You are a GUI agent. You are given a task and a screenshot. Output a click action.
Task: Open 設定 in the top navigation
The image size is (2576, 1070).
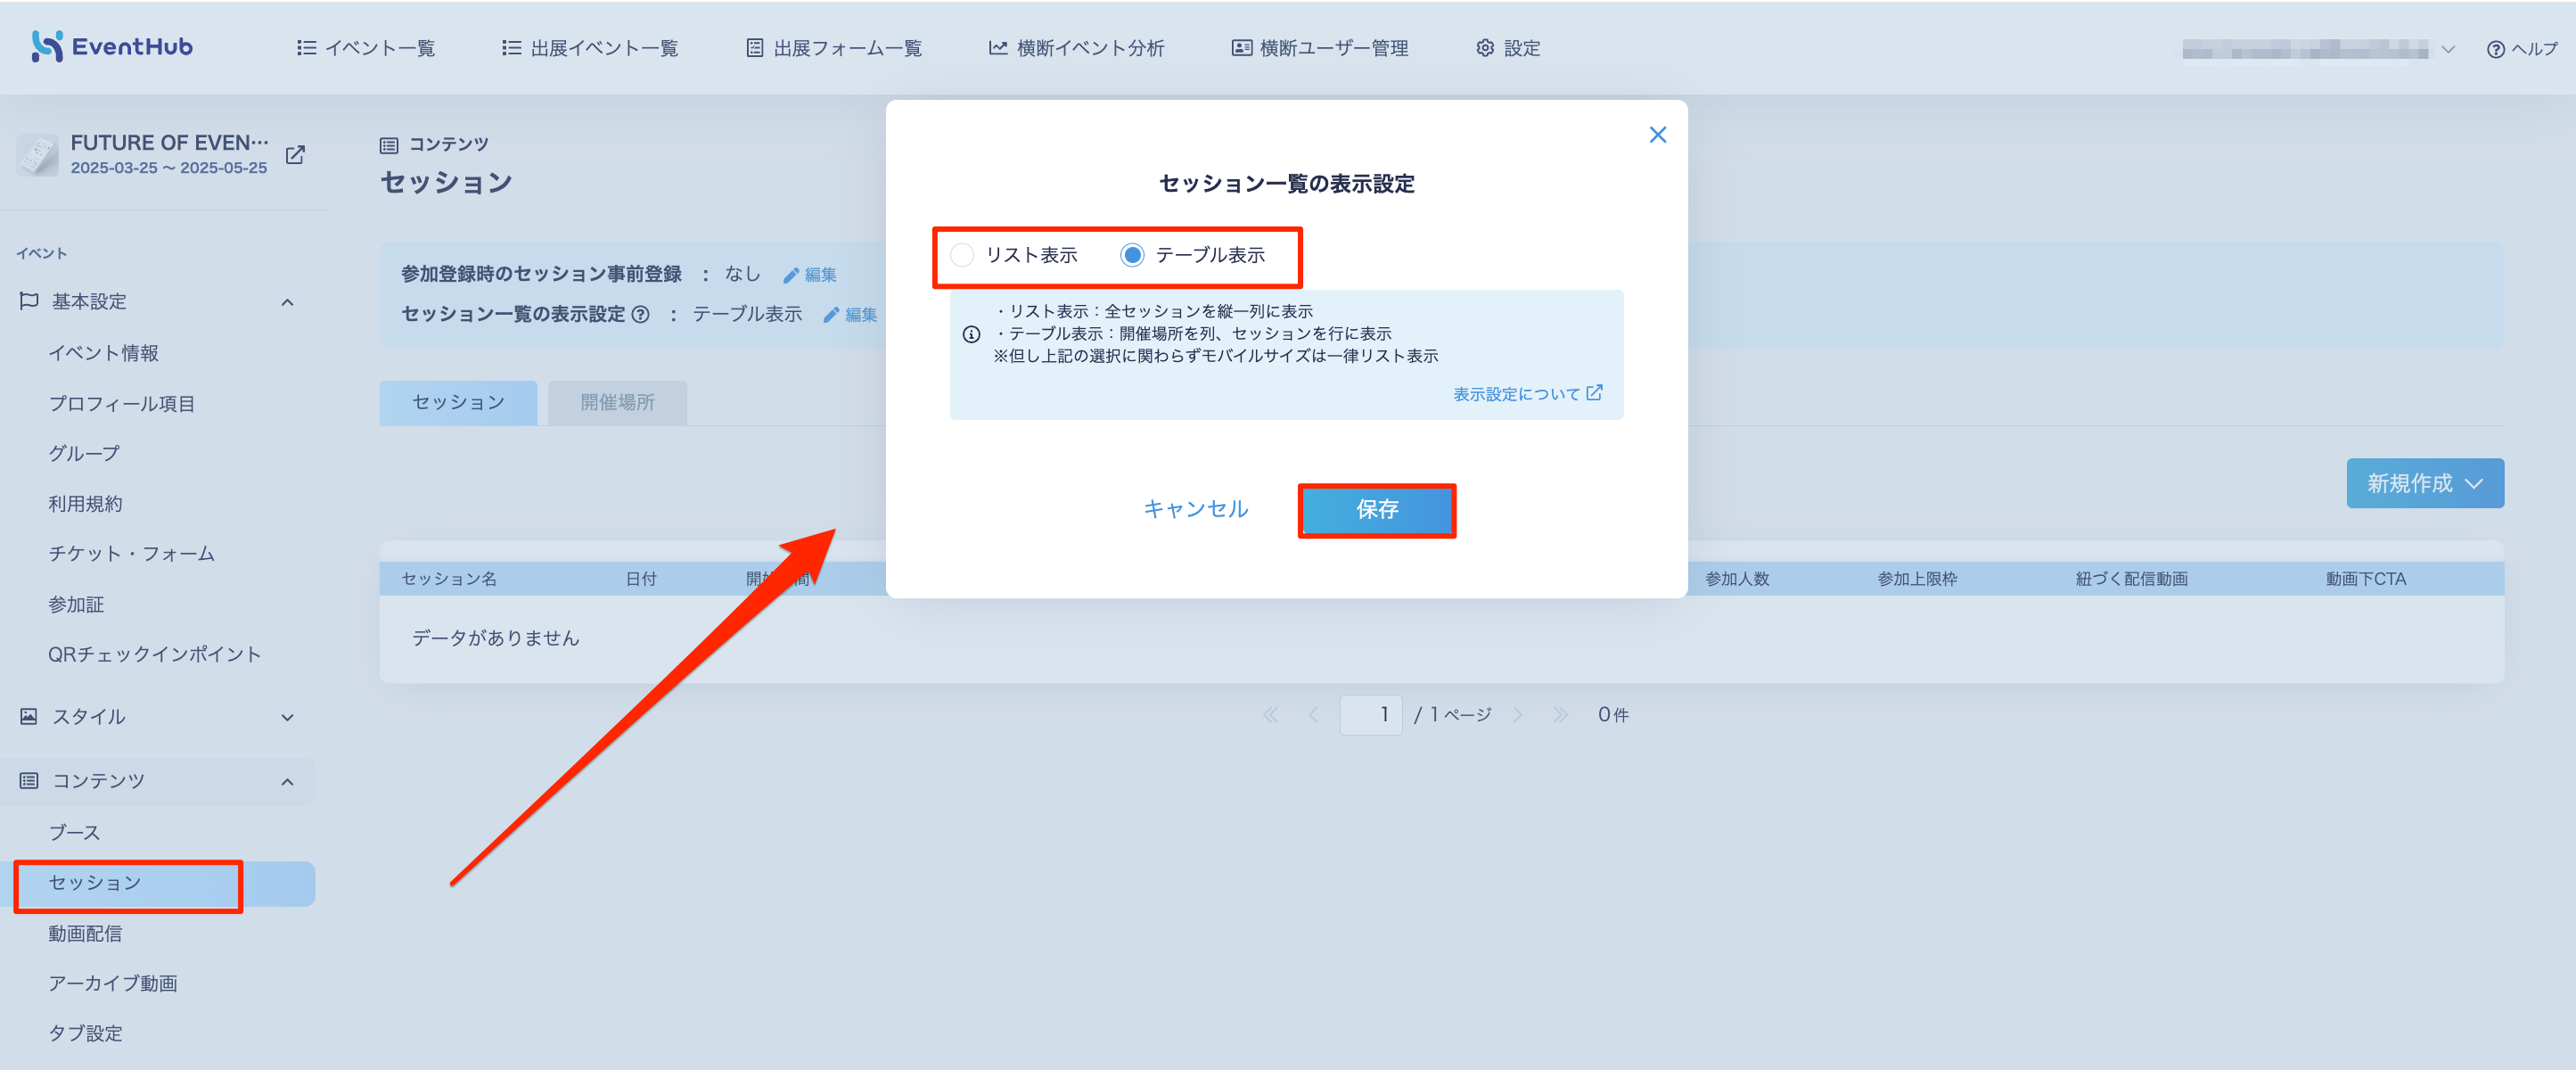(1508, 48)
